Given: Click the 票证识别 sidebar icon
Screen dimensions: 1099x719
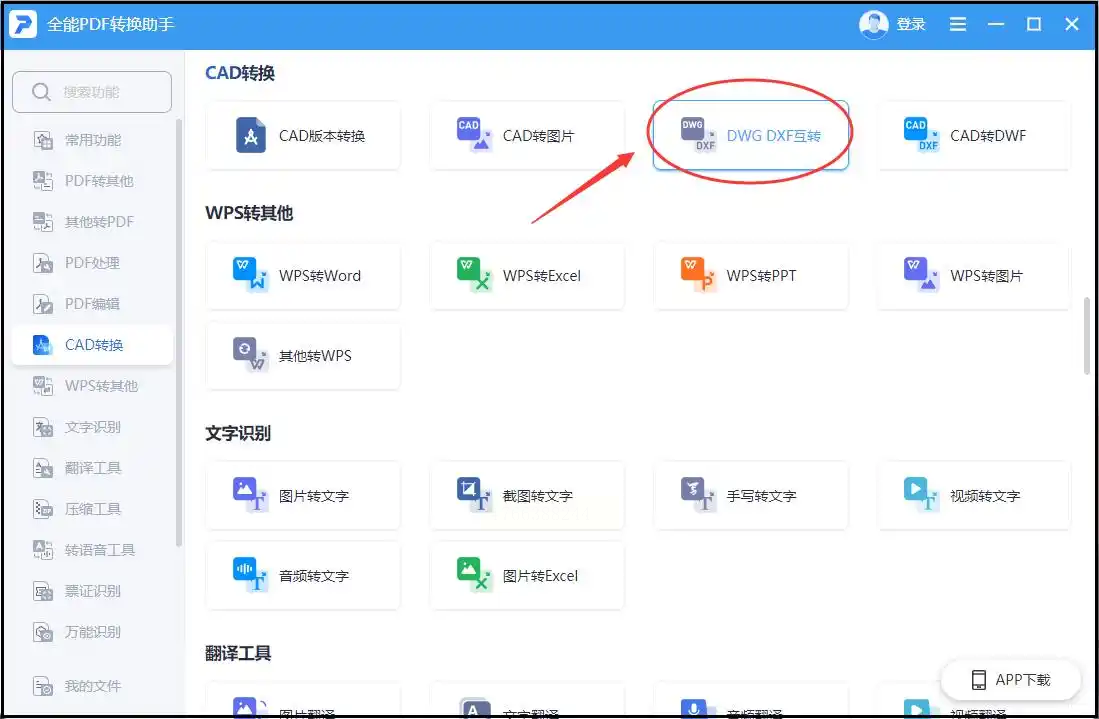Looking at the screenshot, I should (43, 591).
